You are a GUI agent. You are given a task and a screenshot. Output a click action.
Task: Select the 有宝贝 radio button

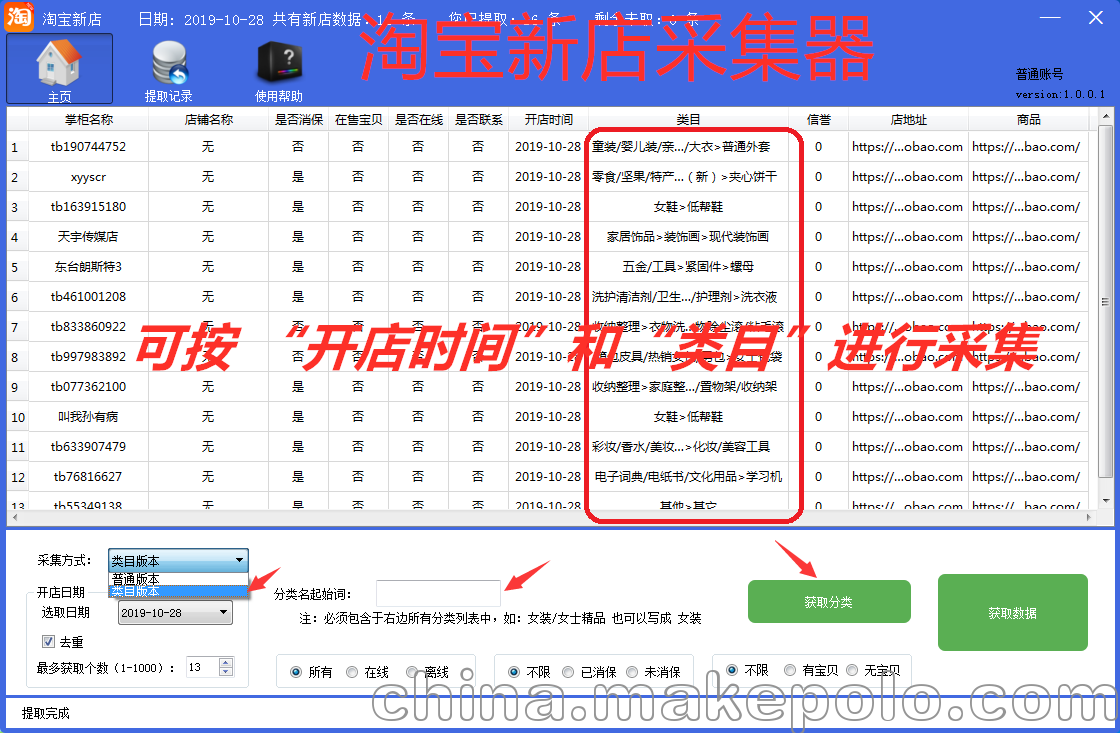(x=789, y=669)
